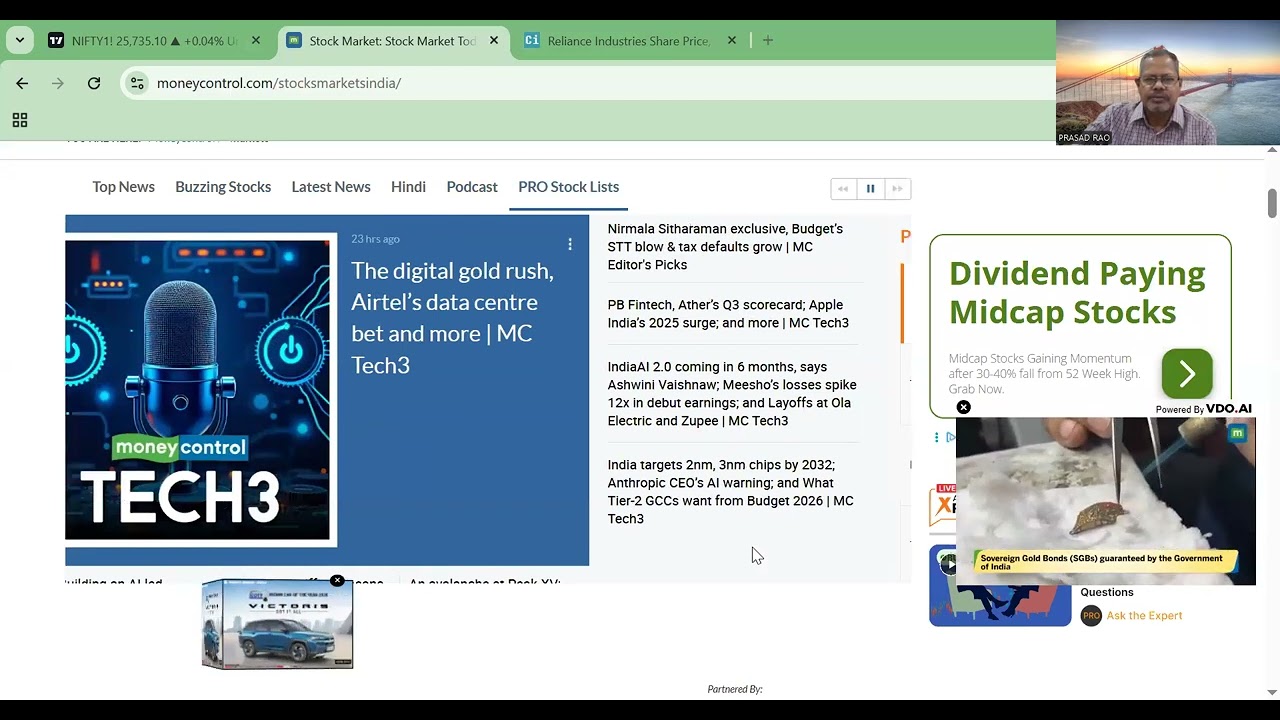Read Nirmala Sitharaman exclusive article
Viewport: 1280px width, 720px height.
point(725,247)
